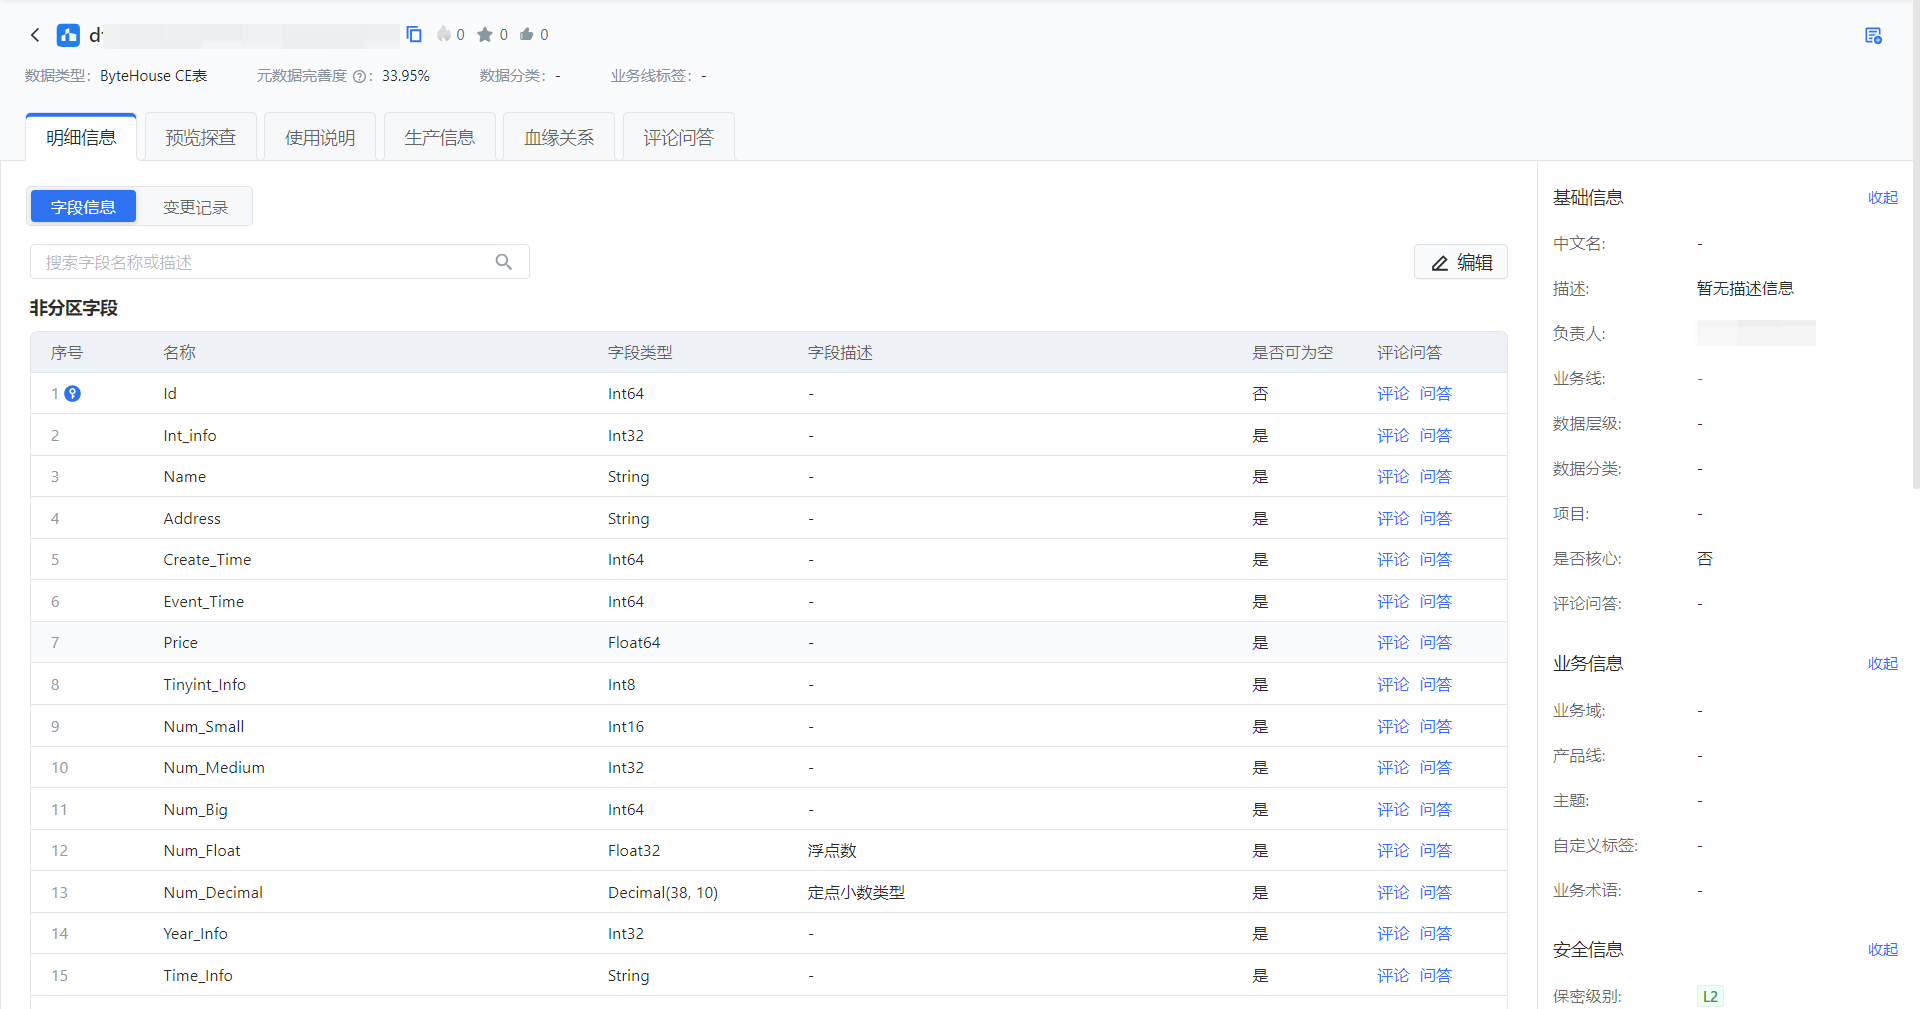Image resolution: width=1920 pixels, height=1009 pixels.
Task: Click the Float64 type cell
Action: point(634,643)
